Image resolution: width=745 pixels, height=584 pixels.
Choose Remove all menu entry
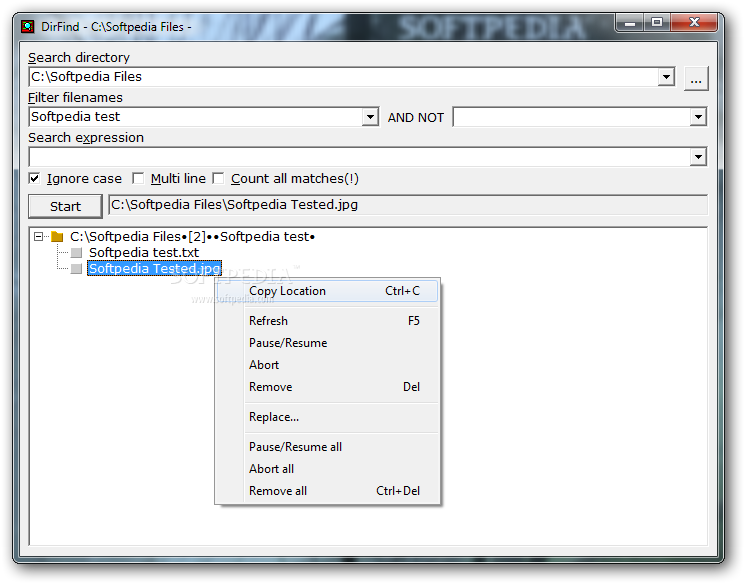tap(327, 490)
